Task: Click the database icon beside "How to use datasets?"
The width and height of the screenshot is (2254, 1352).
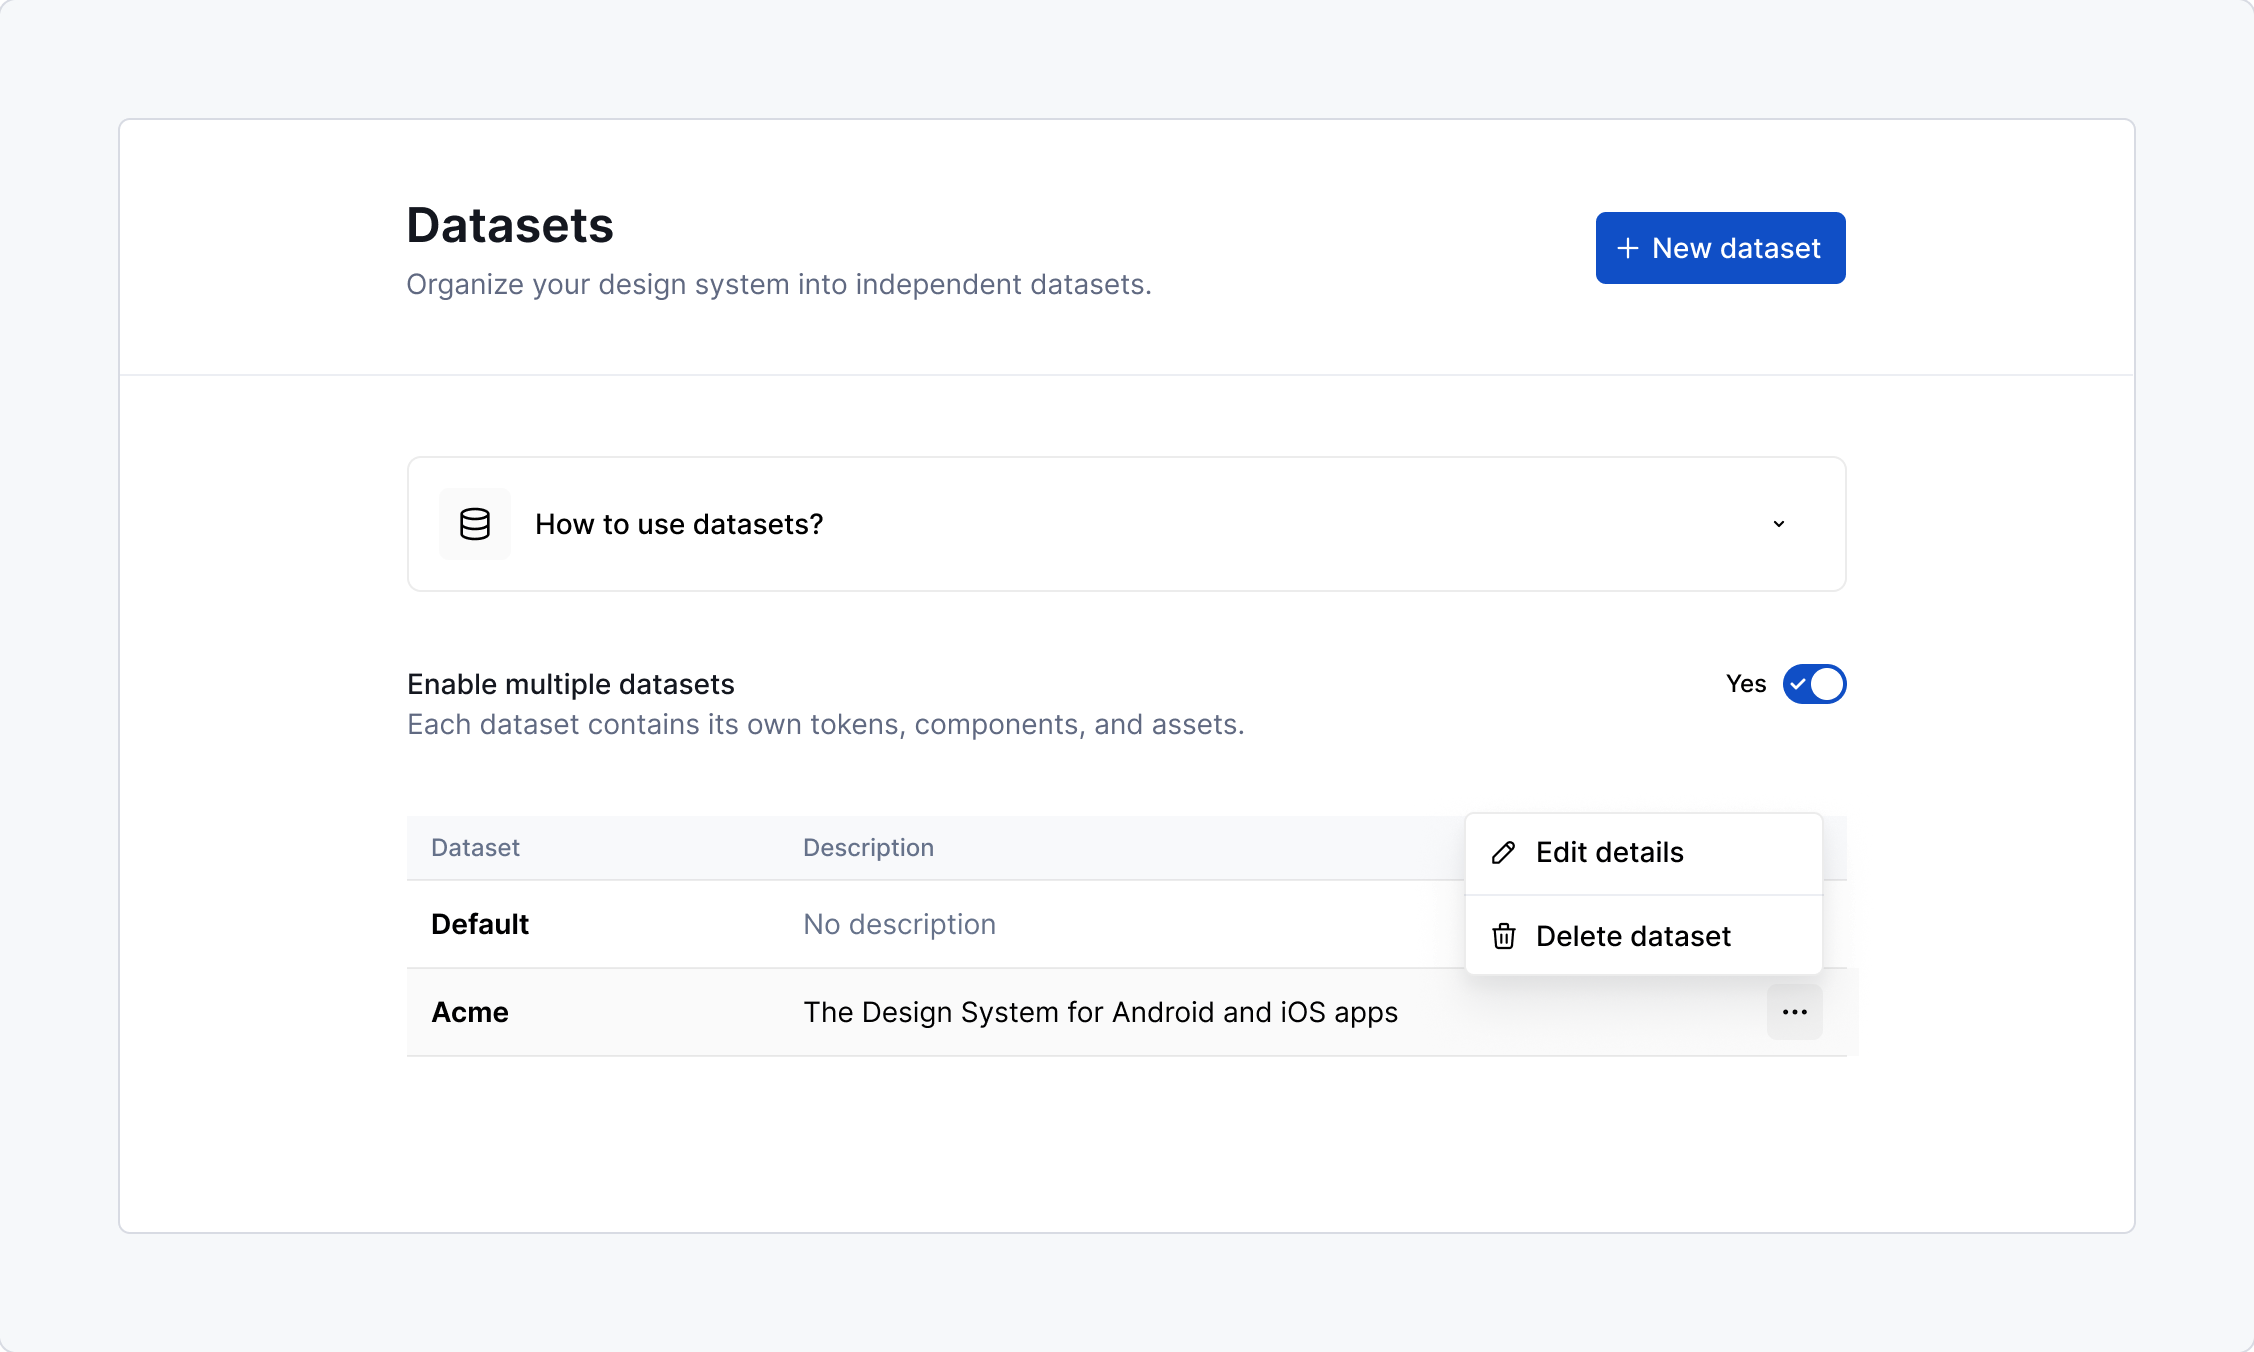Action: point(474,523)
